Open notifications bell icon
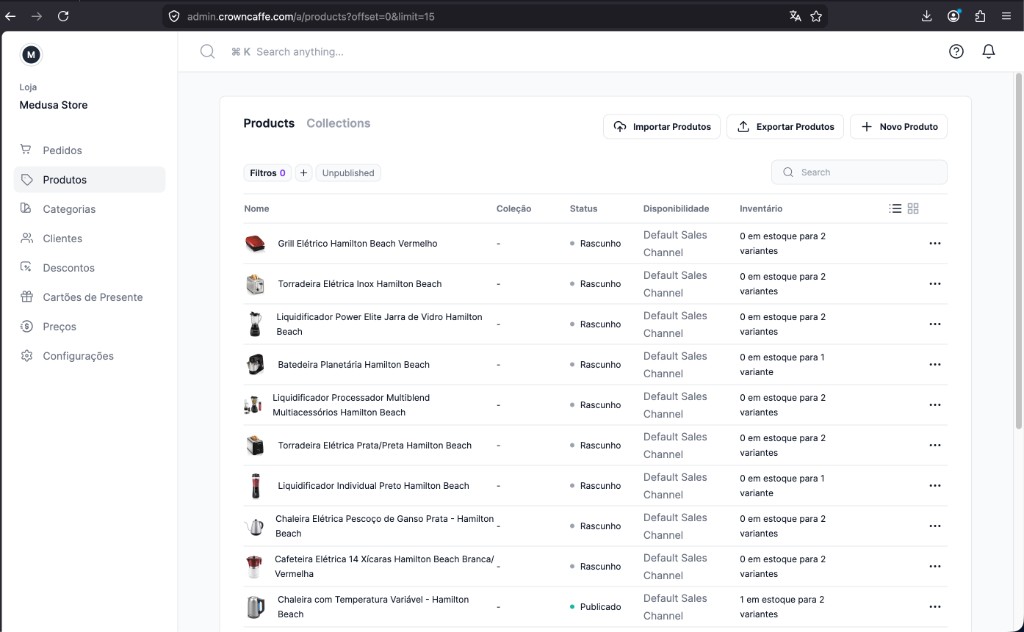This screenshot has height=632, width=1024. tap(989, 52)
